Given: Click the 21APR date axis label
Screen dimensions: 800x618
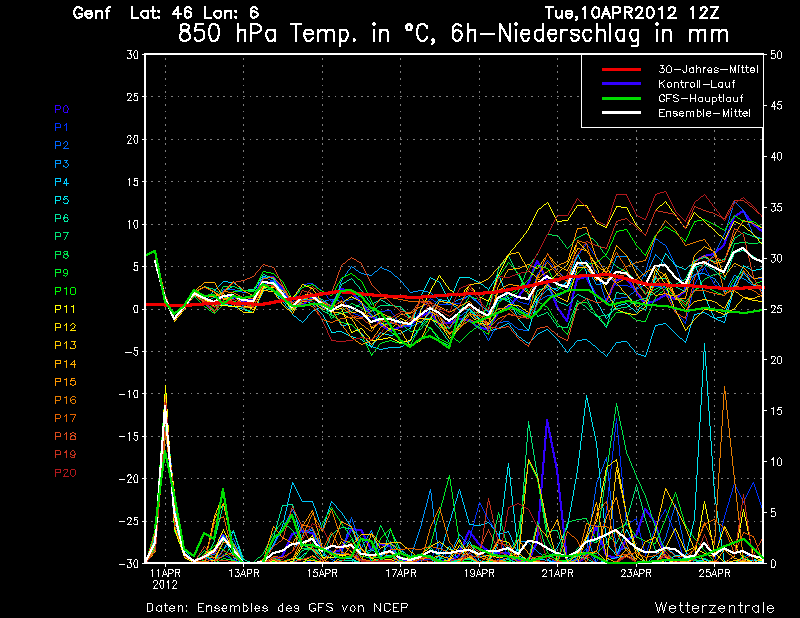Looking at the screenshot, I should pos(557,573).
